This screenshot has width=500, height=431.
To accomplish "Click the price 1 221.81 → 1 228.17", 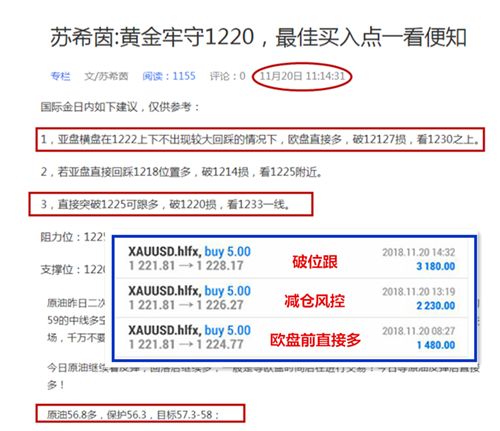I will pyautogui.click(x=186, y=266).
